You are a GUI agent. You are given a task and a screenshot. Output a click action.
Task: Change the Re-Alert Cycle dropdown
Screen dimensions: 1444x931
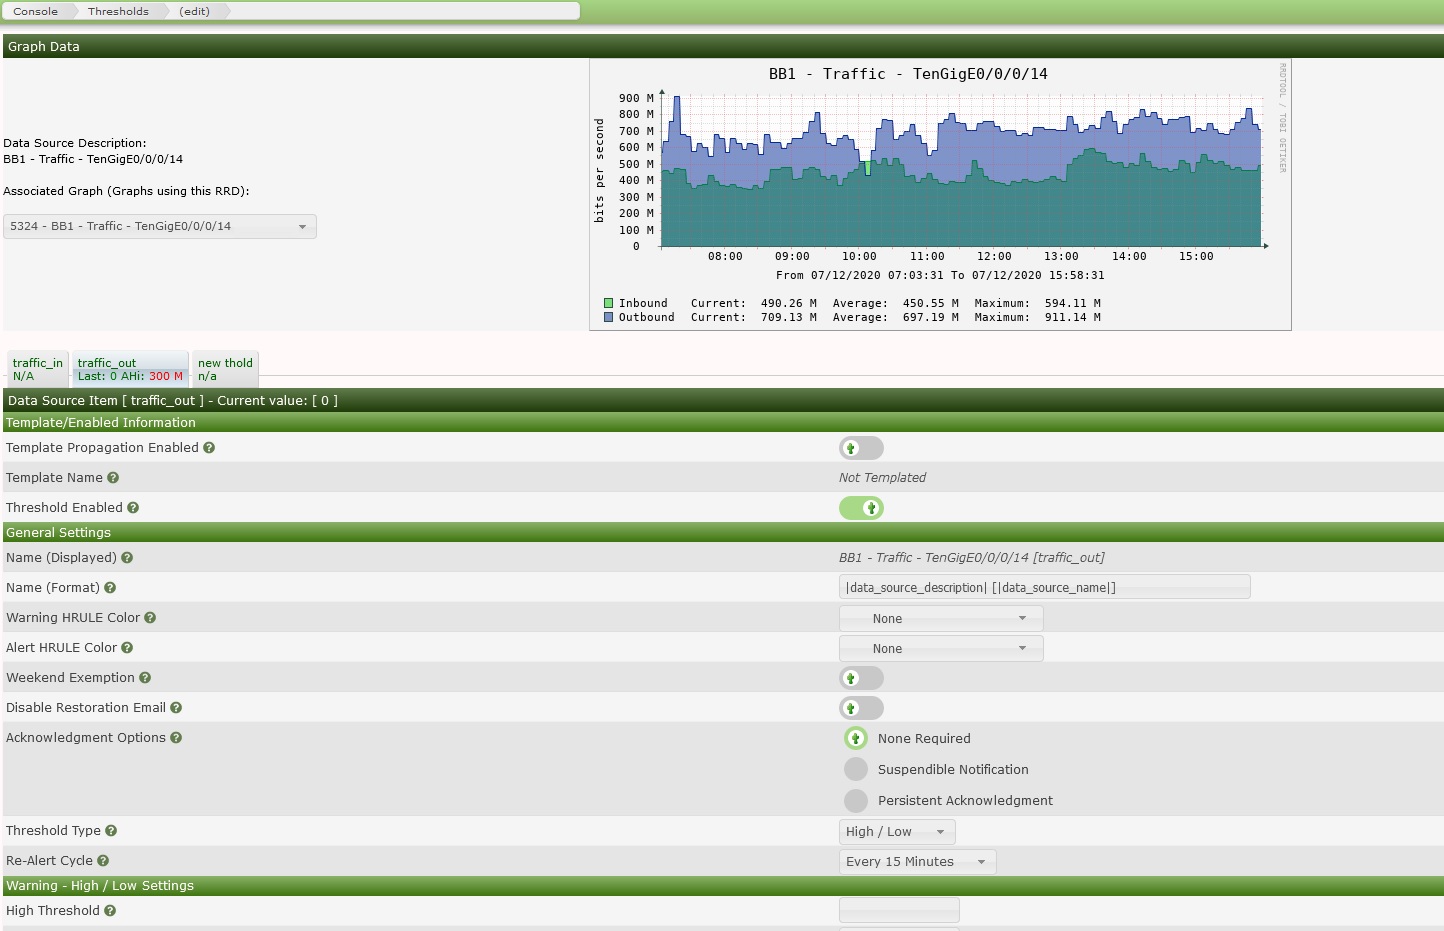[x=916, y=861]
